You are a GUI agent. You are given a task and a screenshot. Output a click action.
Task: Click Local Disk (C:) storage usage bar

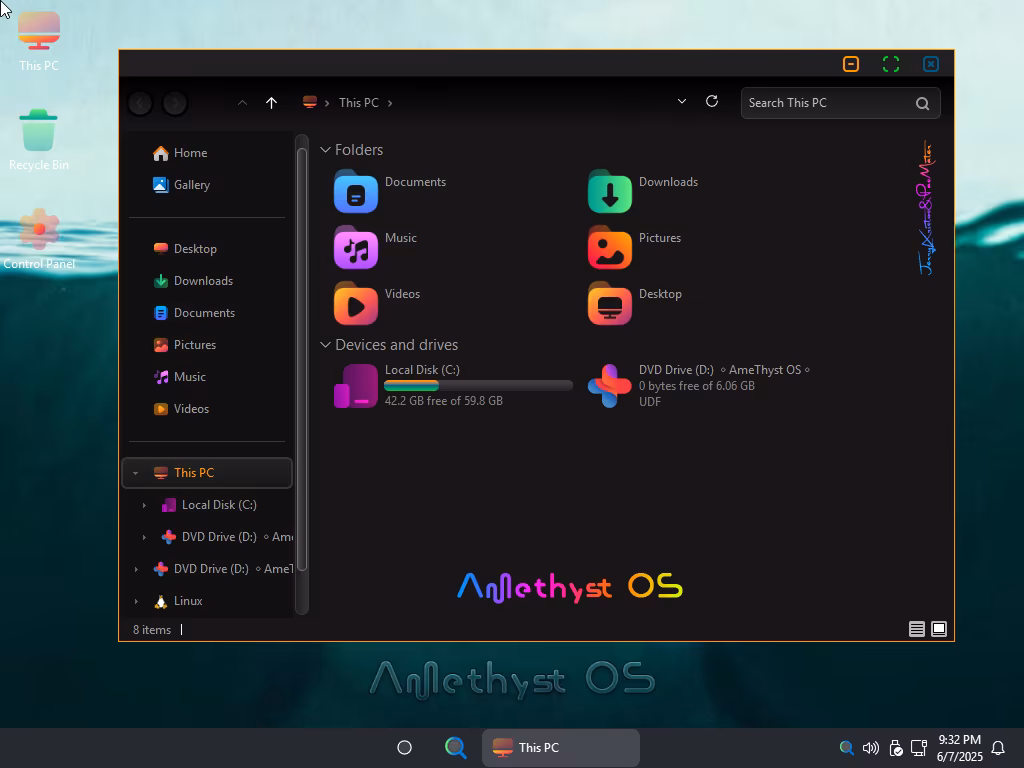[x=478, y=385]
